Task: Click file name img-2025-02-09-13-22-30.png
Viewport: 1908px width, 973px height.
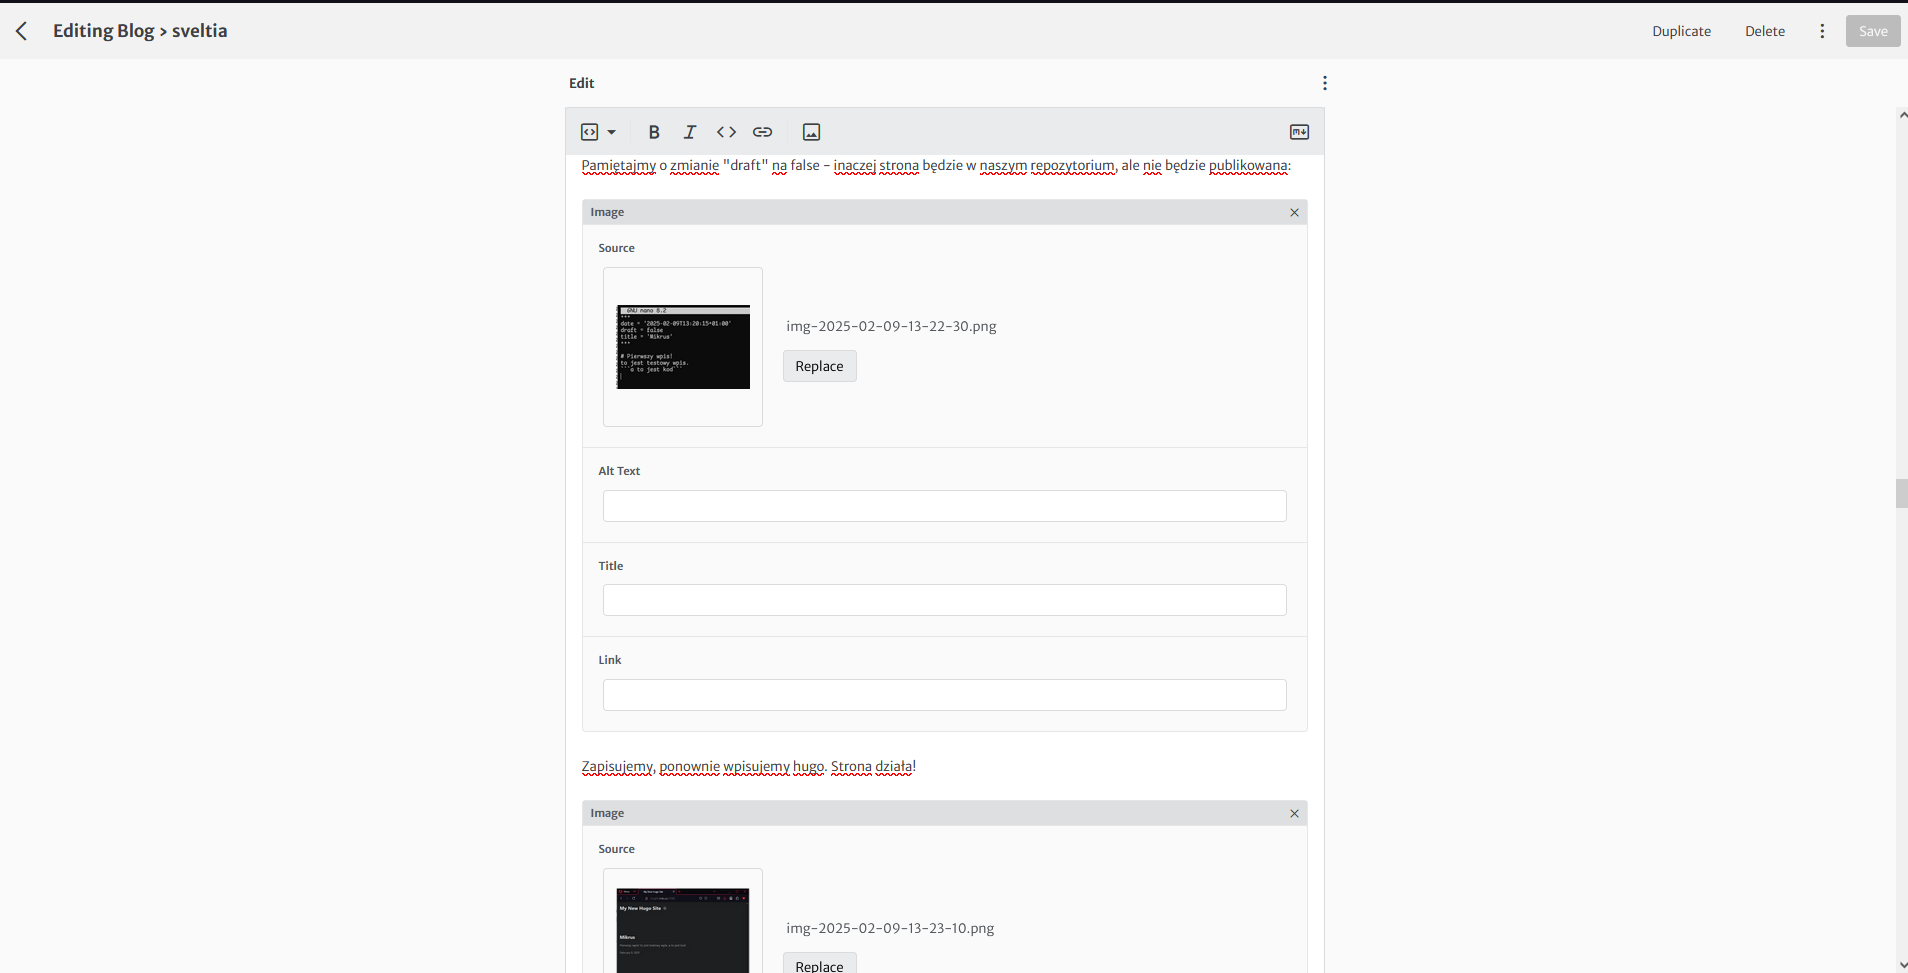Action: coord(891,326)
